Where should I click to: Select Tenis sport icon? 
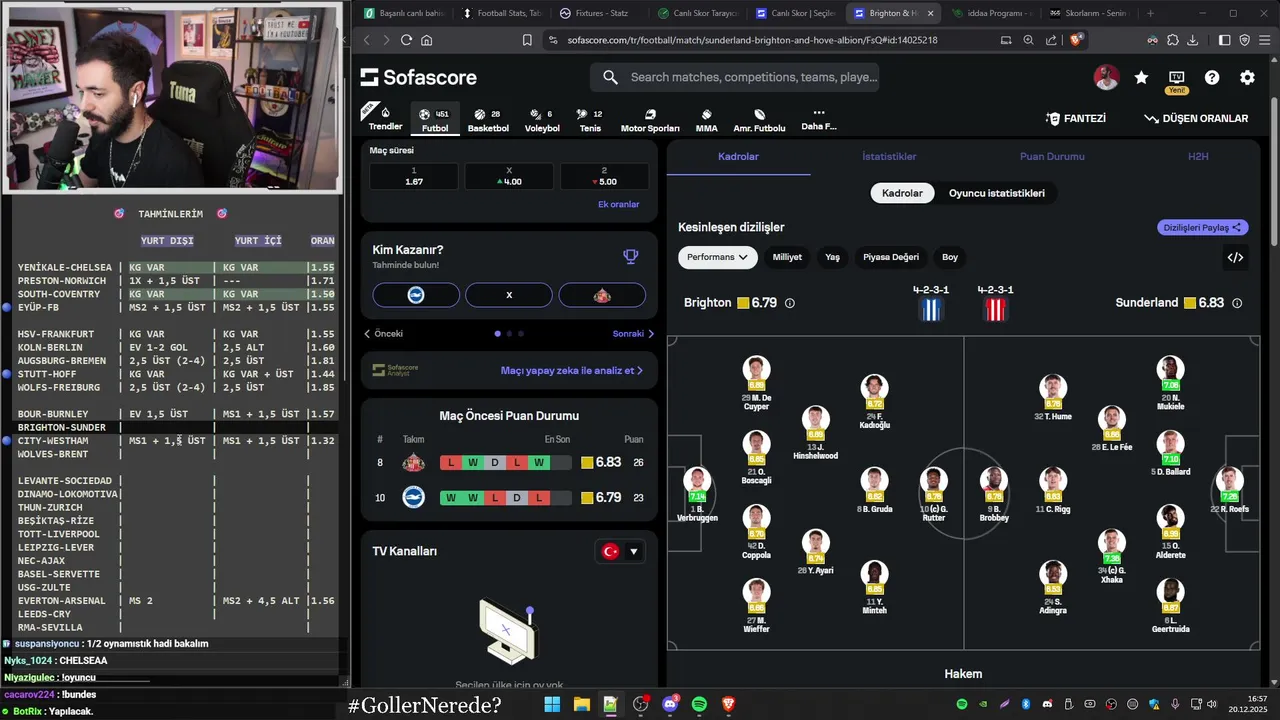click(x=590, y=120)
